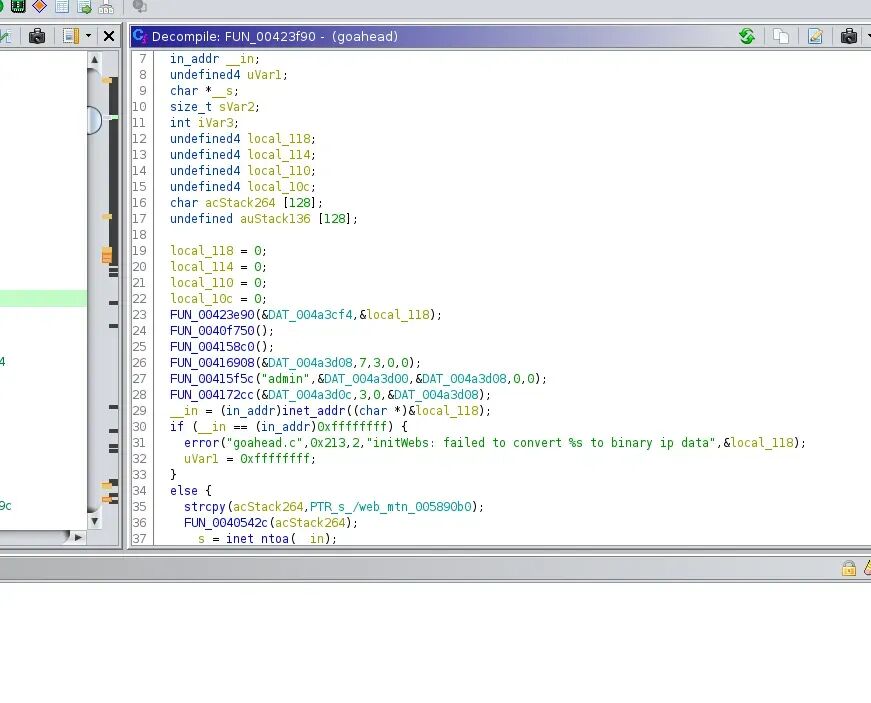Expand the Listing field editor dropdown arrow

[88, 37]
